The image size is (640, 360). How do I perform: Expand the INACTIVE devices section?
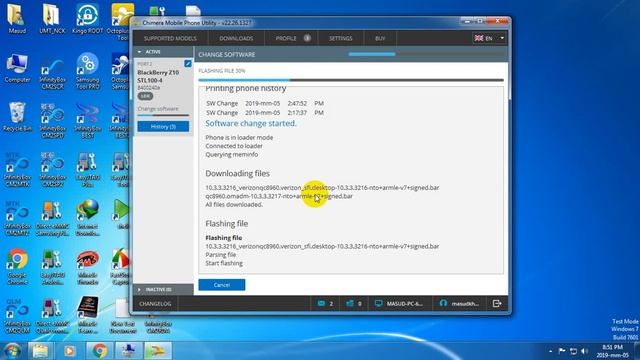(x=163, y=289)
